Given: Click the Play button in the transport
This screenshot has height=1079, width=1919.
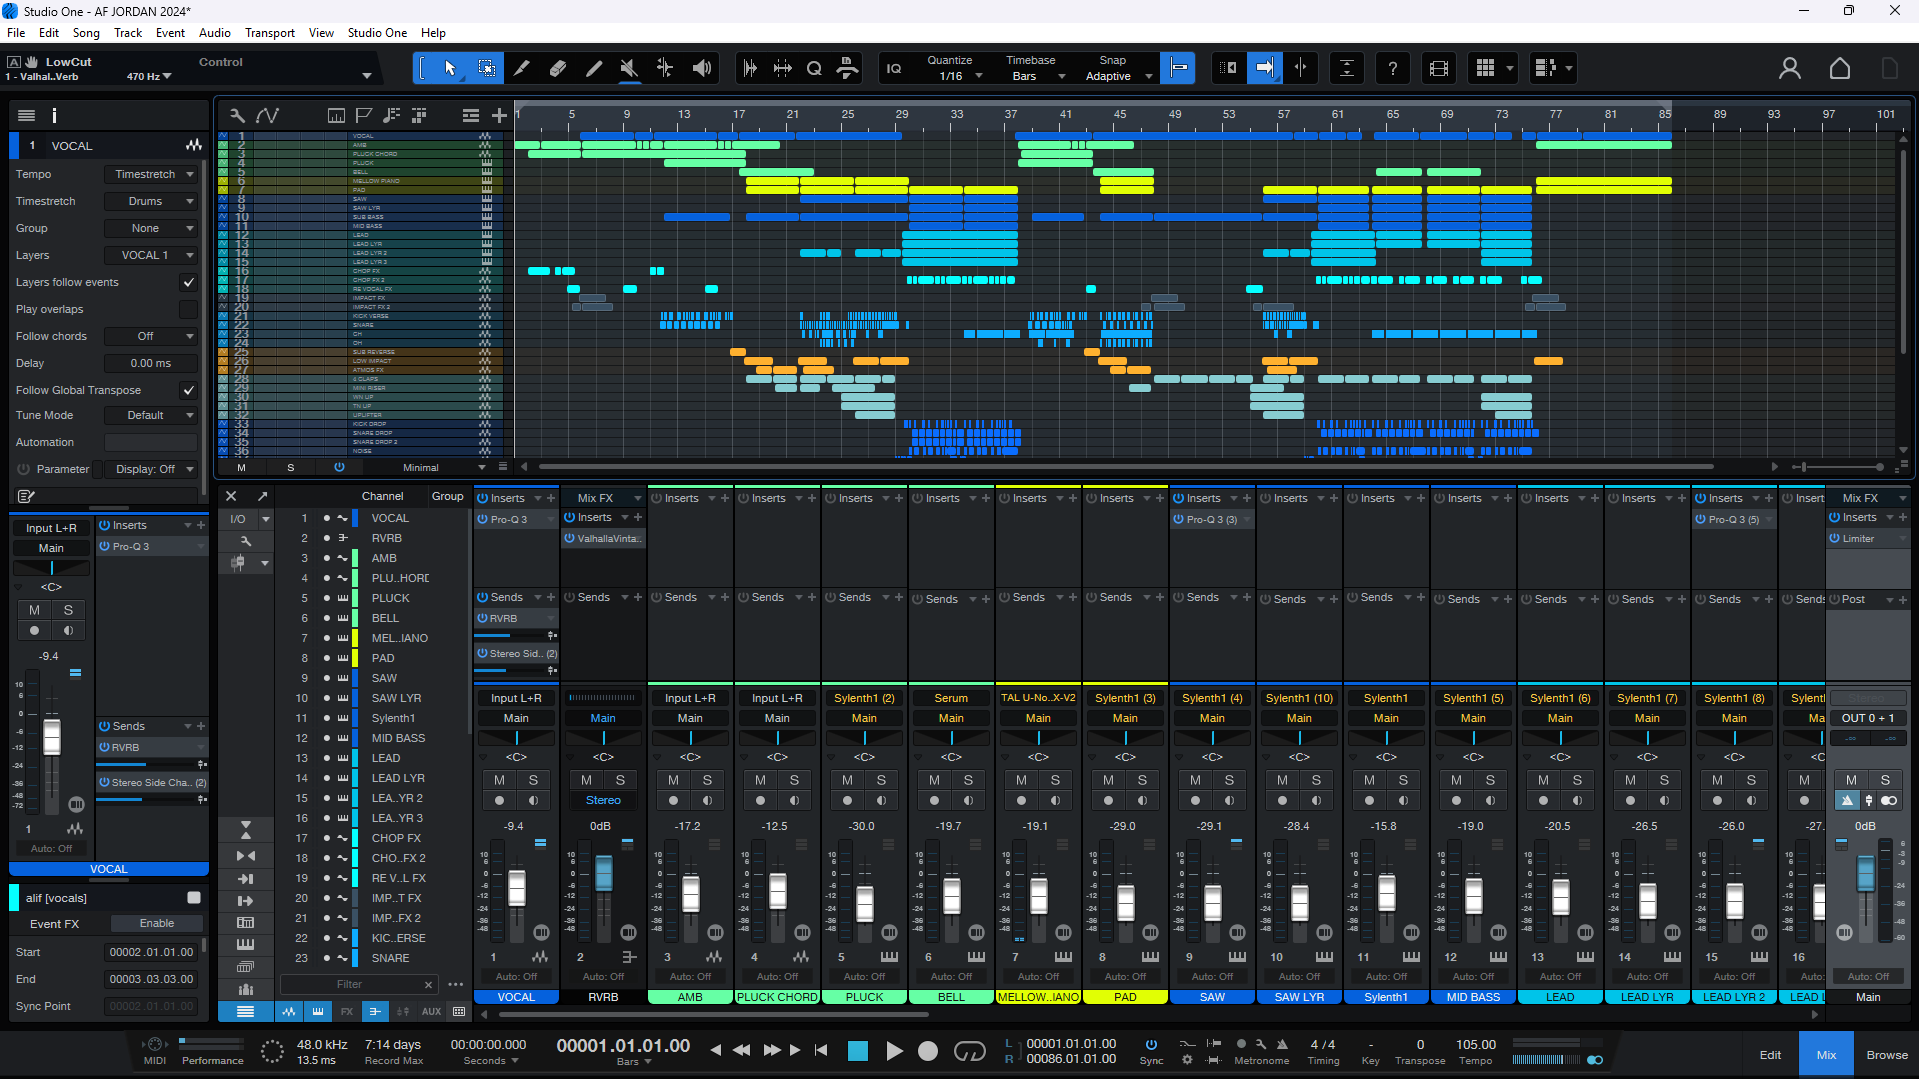Looking at the screenshot, I should pyautogui.click(x=894, y=1050).
